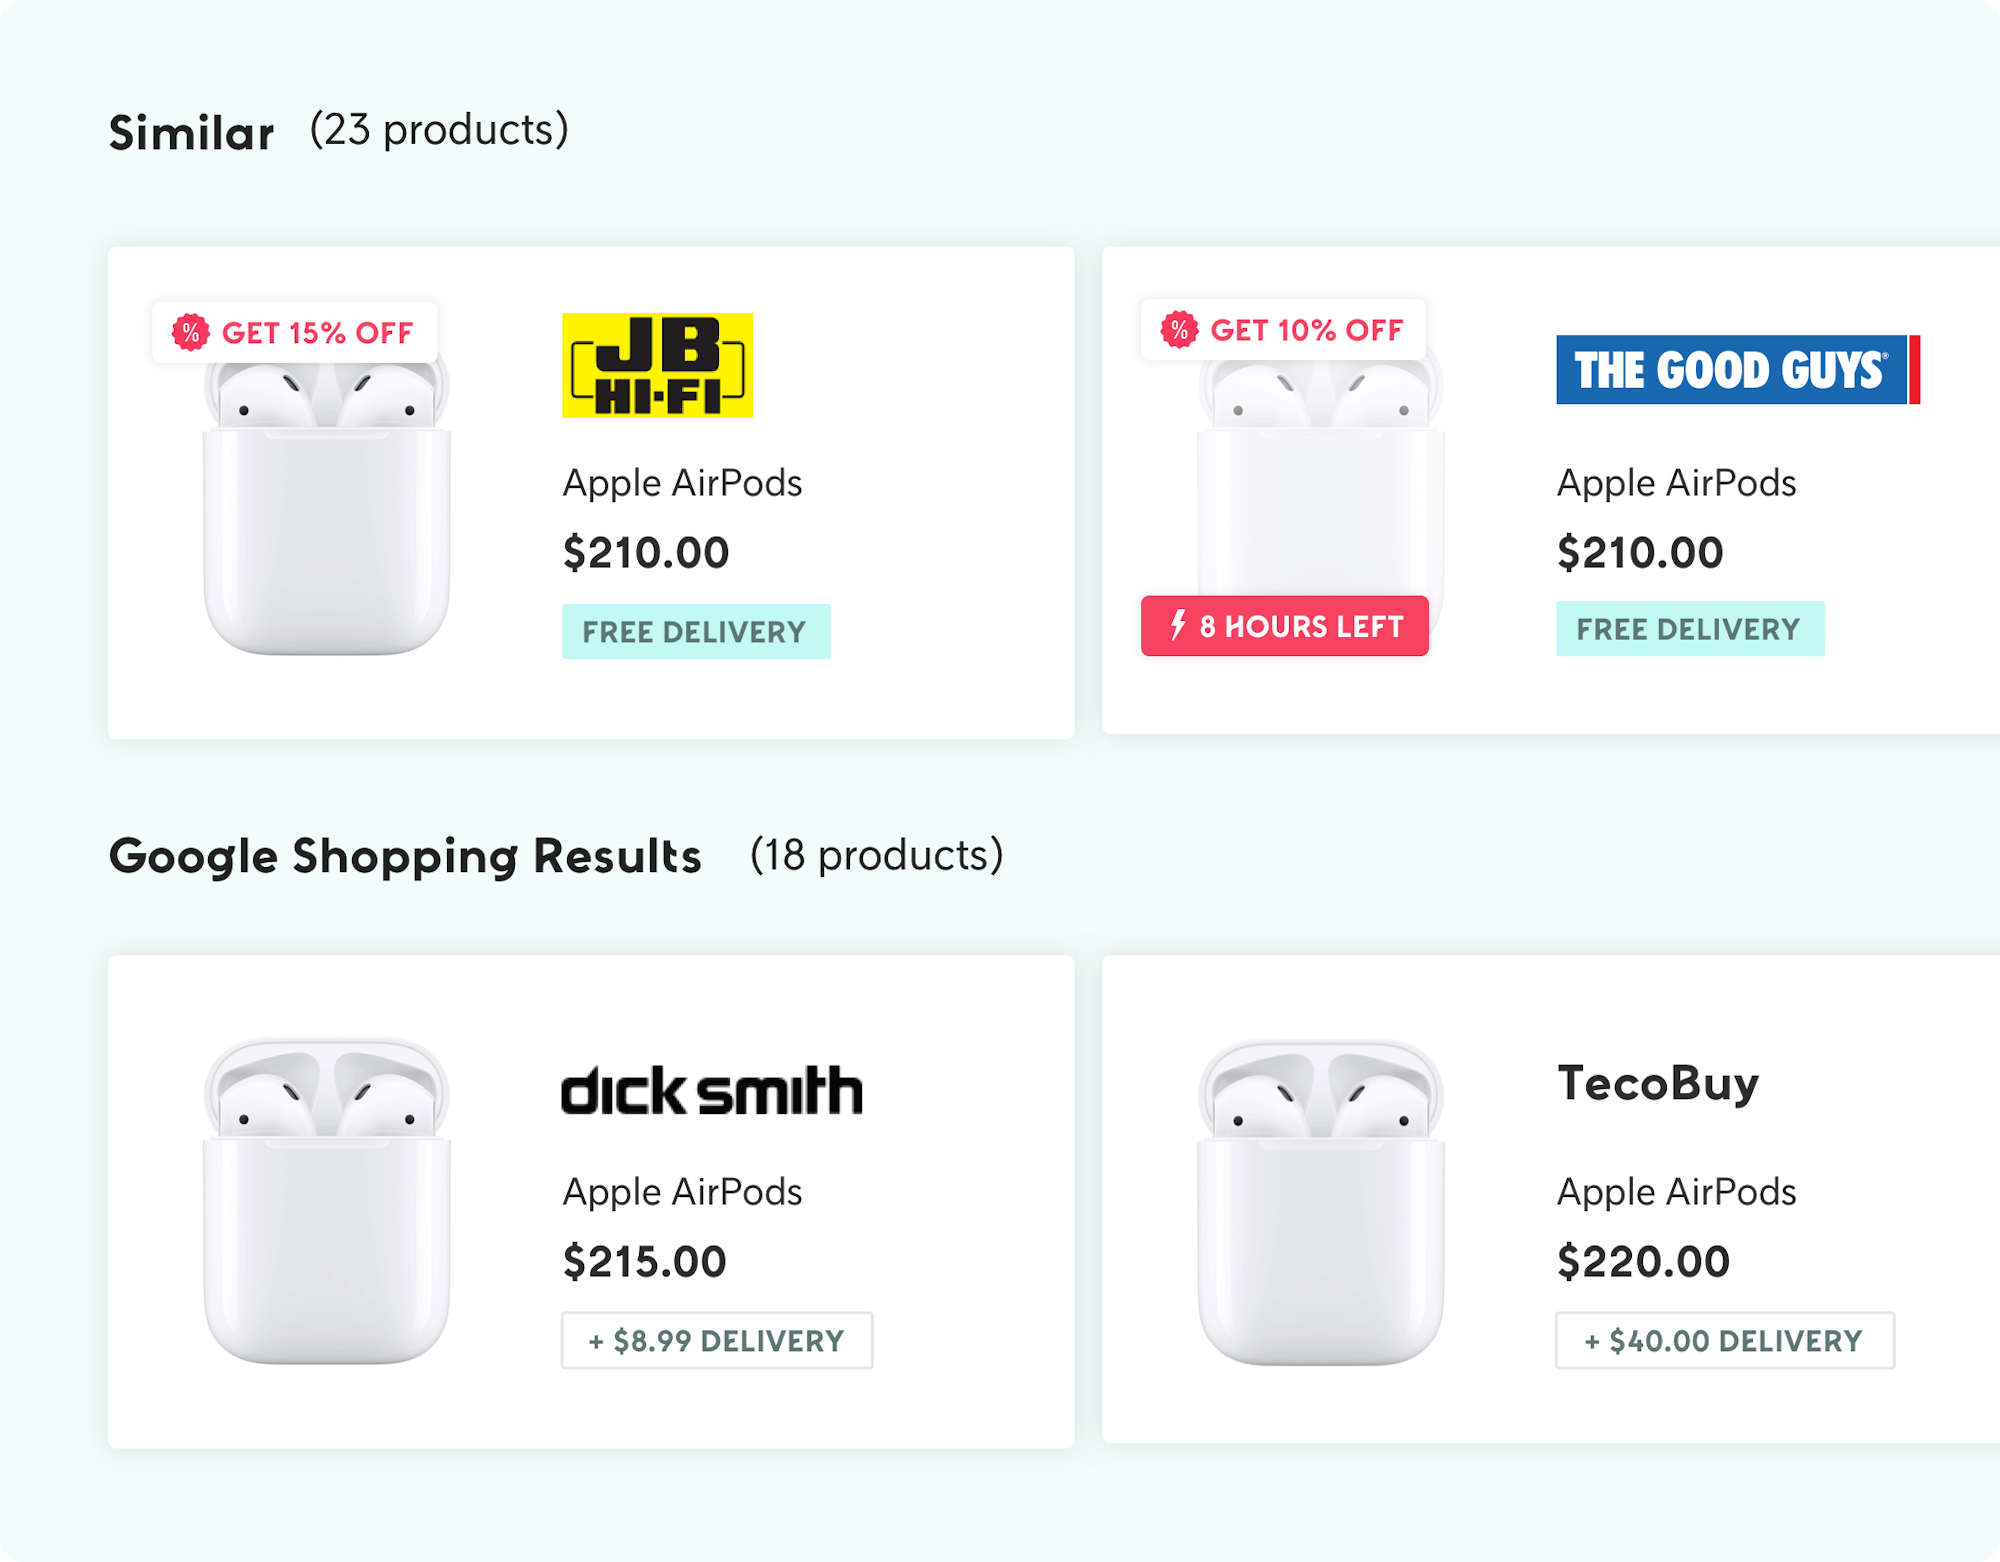The height and width of the screenshot is (1562, 2000).
Task: Click the lightning bolt icon in hours left tag
Action: pos(1178,625)
